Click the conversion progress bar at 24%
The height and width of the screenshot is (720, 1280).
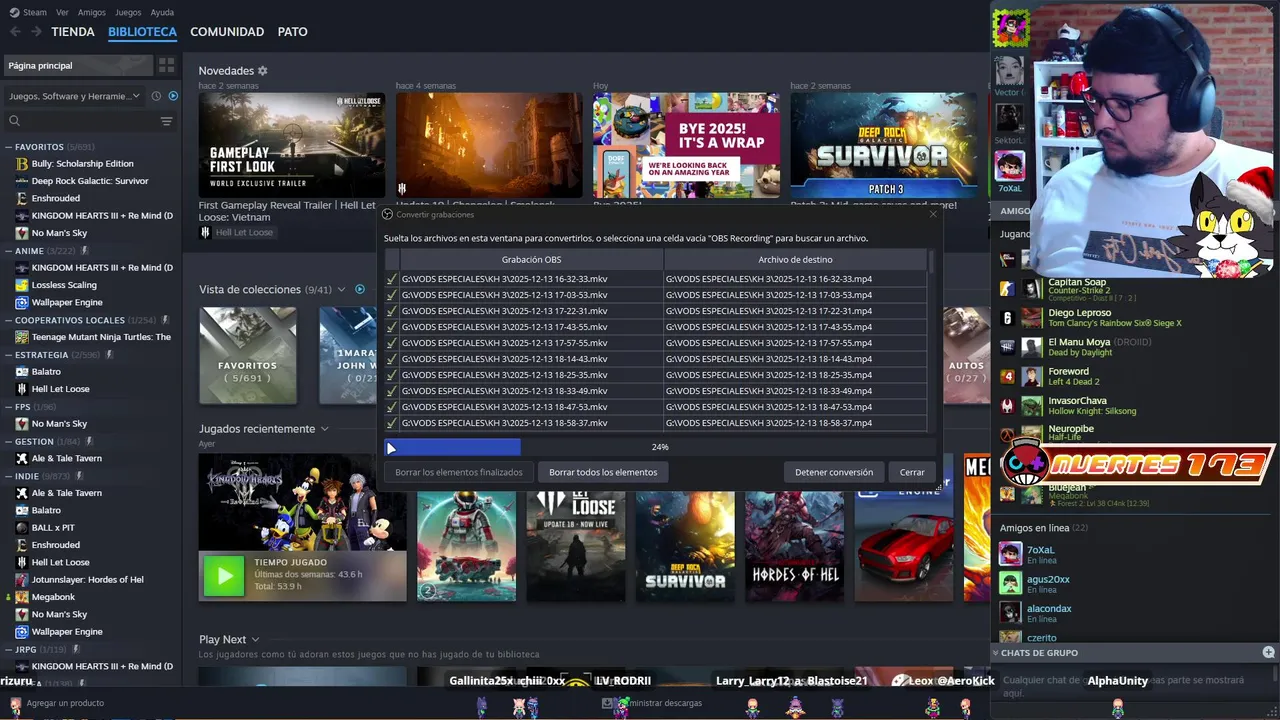(x=660, y=447)
